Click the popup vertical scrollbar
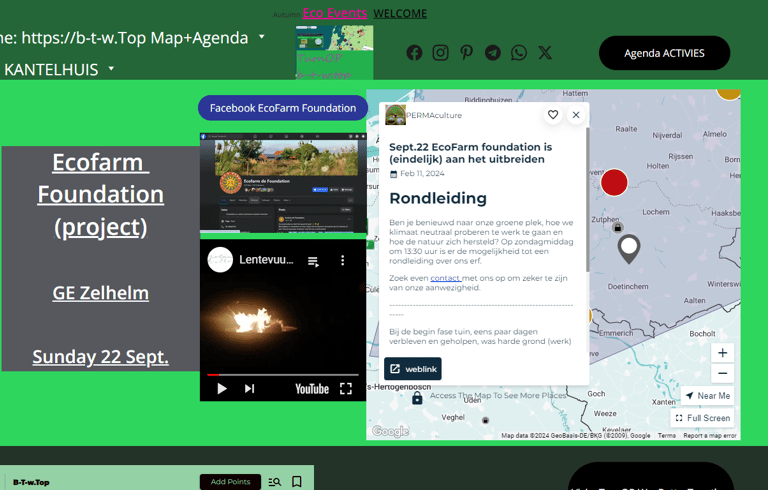This screenshot has width=768, height=490. (x=587, y=199)
